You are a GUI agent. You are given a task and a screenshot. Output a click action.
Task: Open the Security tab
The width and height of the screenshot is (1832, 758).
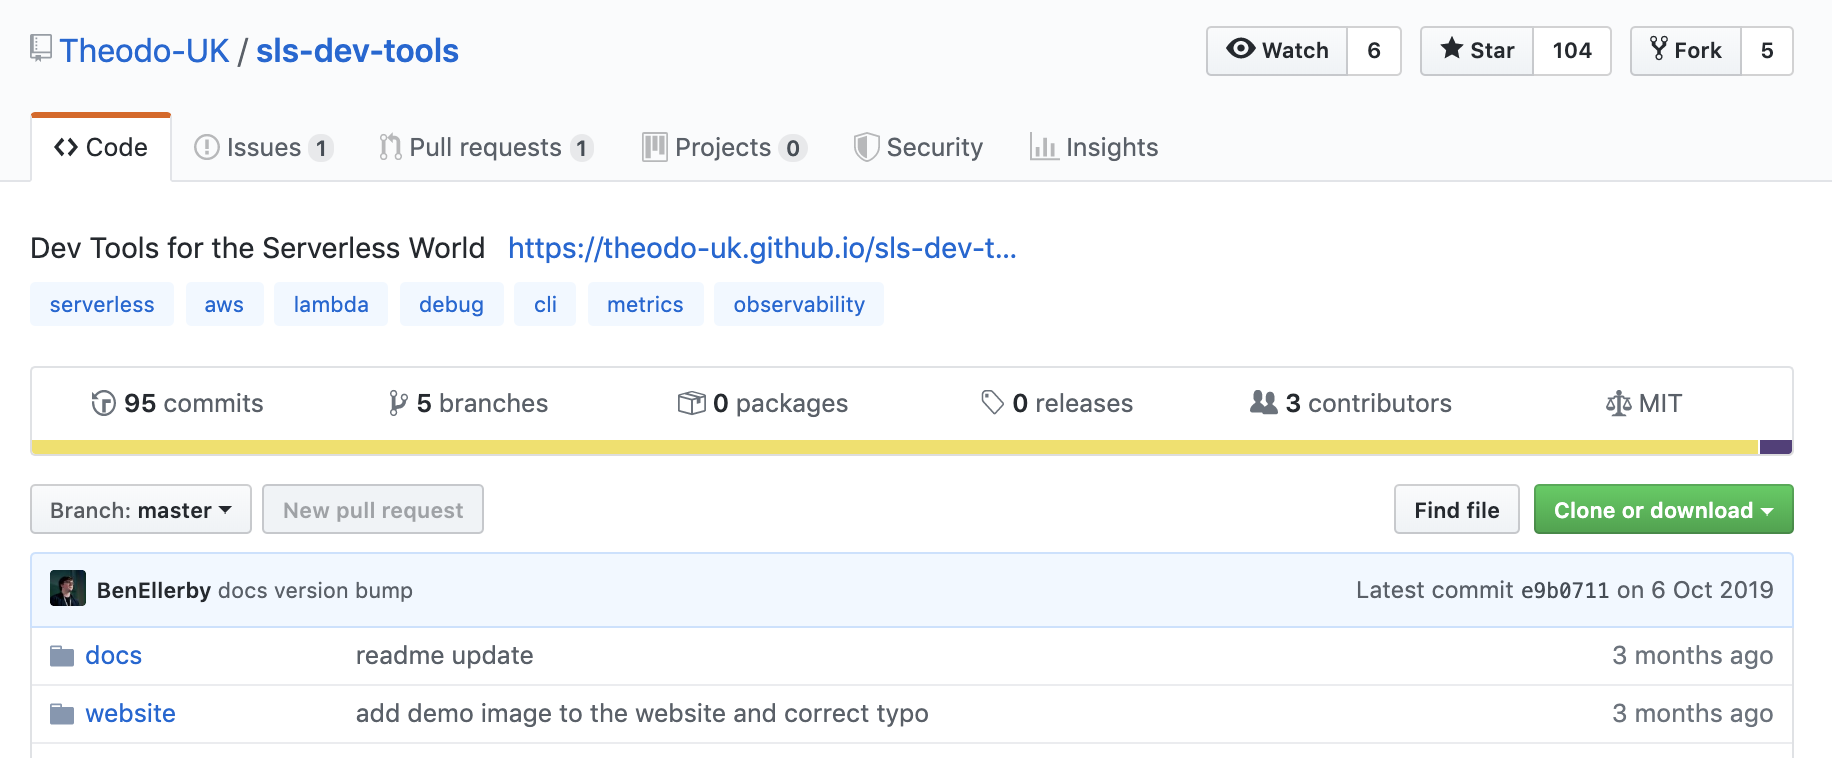click(x=918, y=147)
